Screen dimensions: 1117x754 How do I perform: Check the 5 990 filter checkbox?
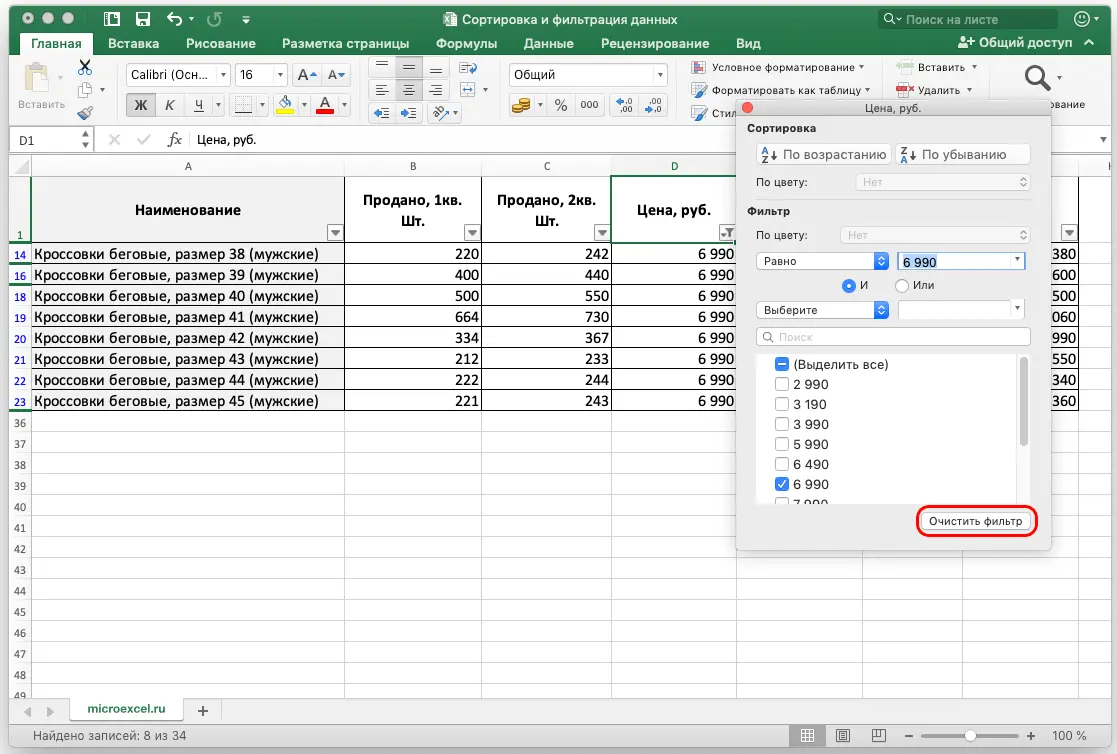click(781, 444)
